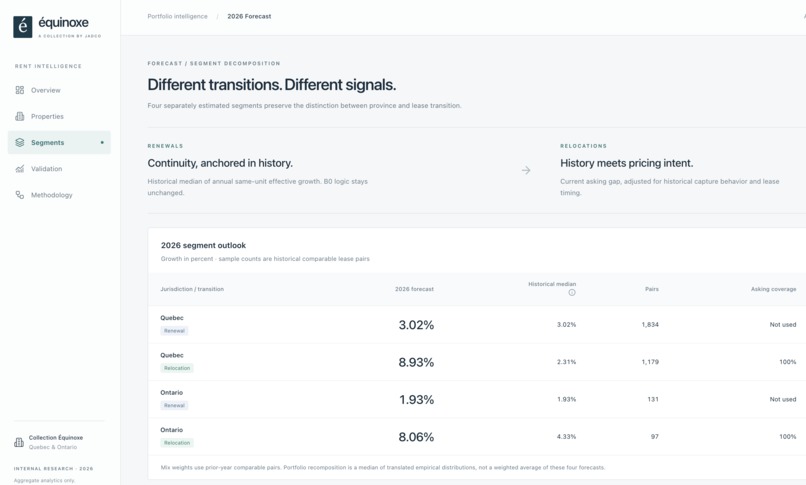Click the Collection Équinoxe building icon
Viewport: 806px width, 485px height.
point(19,442)
